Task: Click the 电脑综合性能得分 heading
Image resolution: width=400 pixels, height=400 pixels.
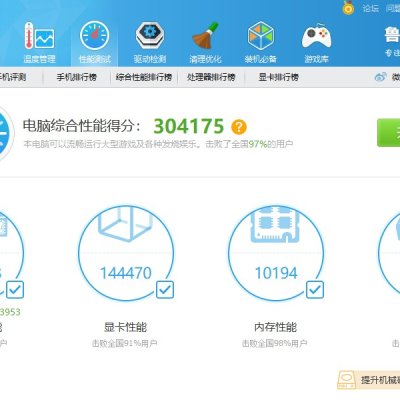Action: pyautogui.click(x=82, y=126)
